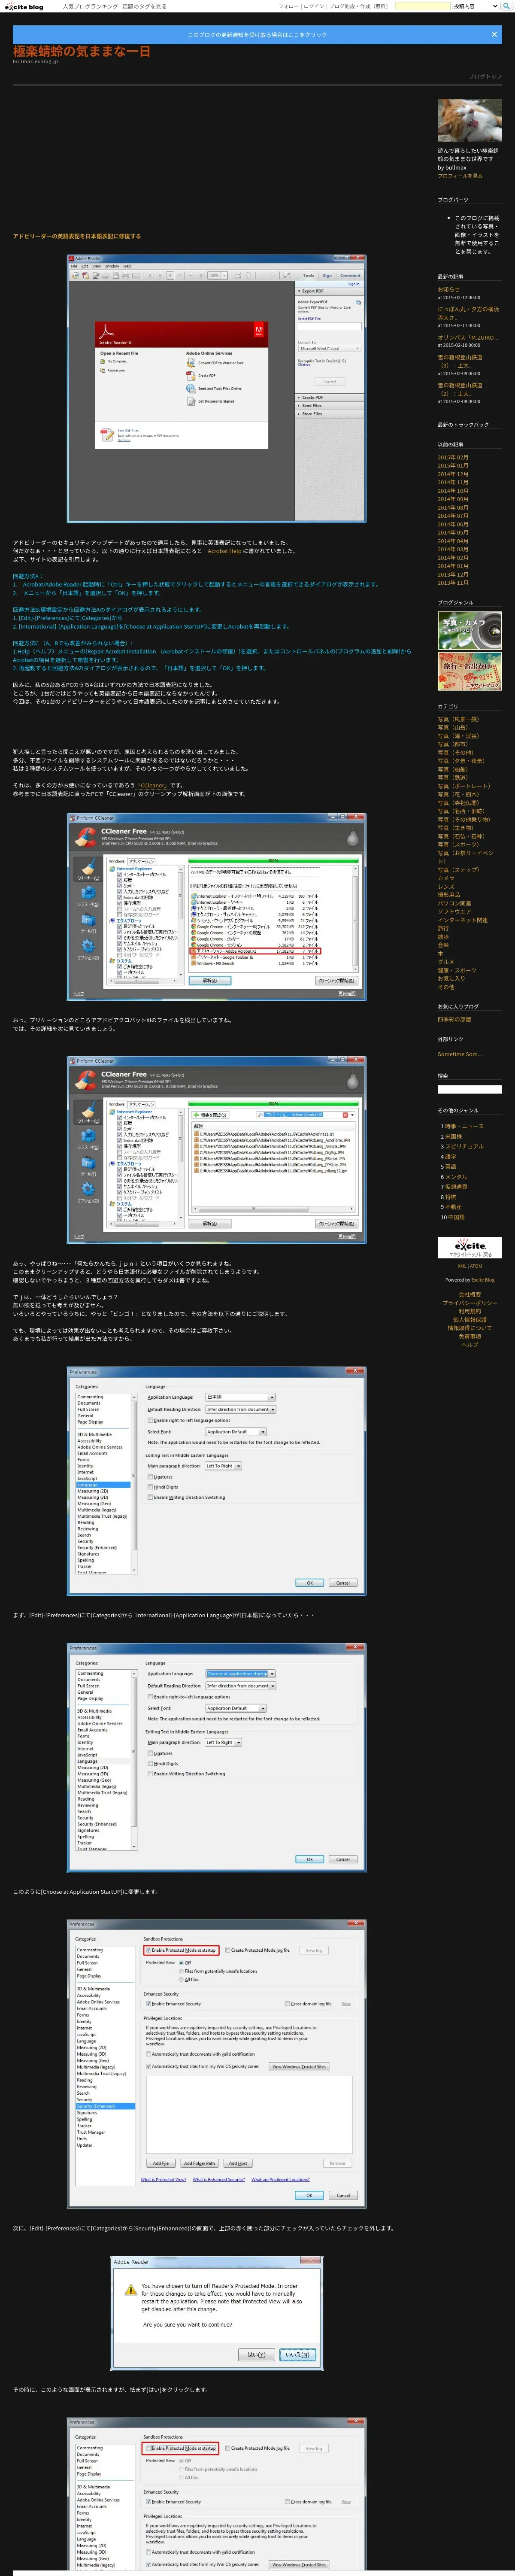Open recent post にっぽん丸・夕方の横浜港大さ..
This screenshot has width=515, height=2576.
(x=468, y=313)
